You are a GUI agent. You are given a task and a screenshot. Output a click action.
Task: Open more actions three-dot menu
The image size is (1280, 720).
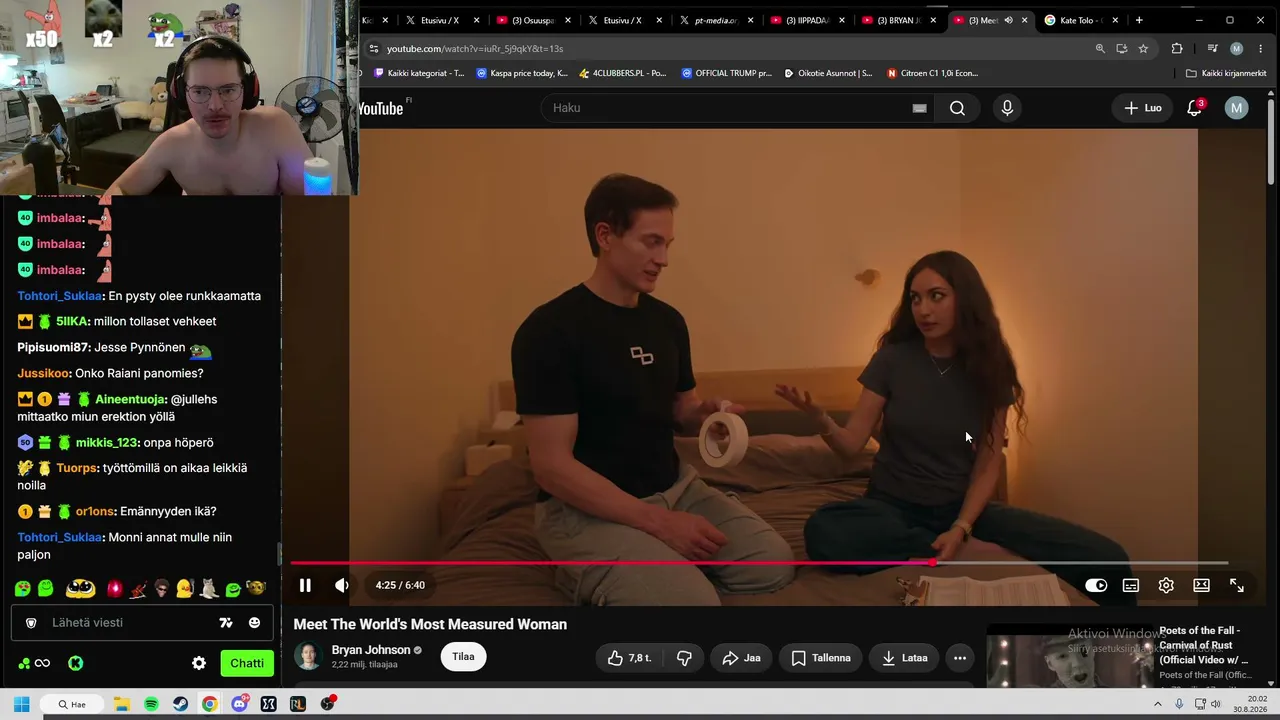(960, 658)
